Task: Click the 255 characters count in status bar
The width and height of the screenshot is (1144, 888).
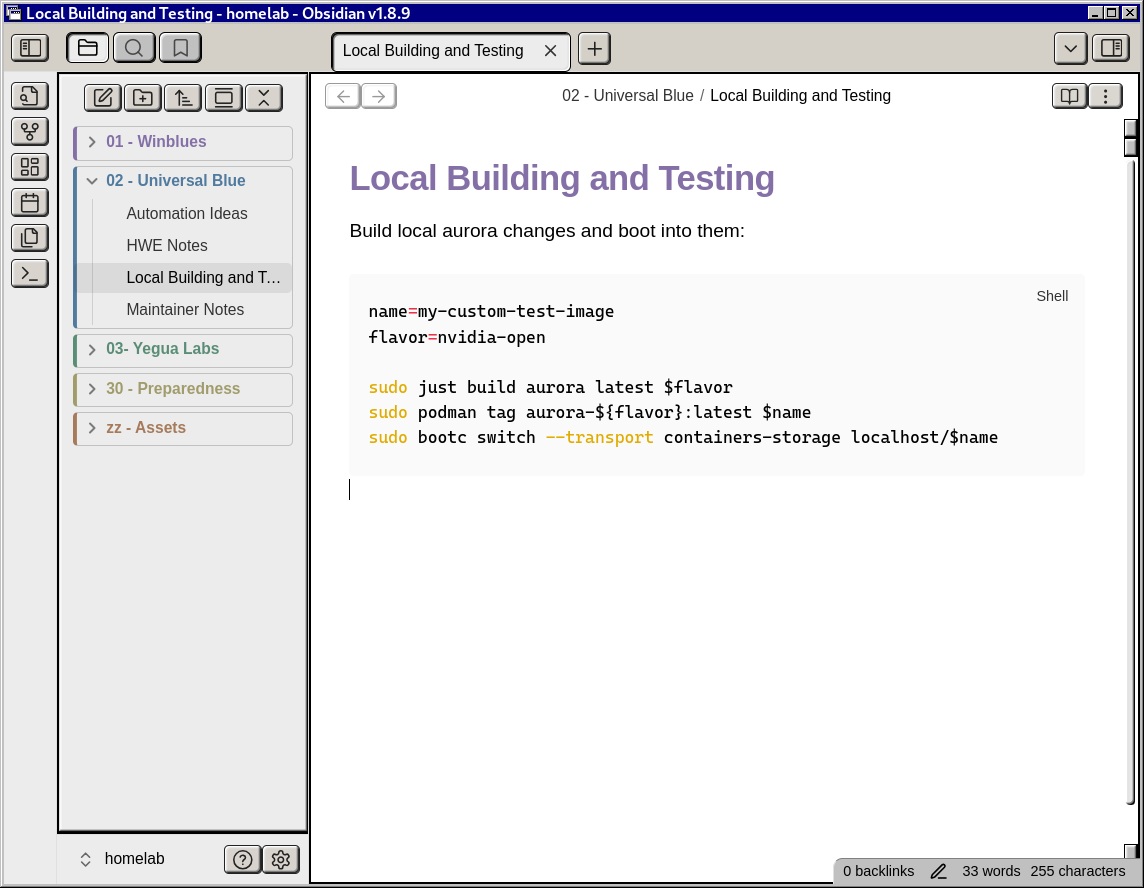Action: [x=1078, y=871]
